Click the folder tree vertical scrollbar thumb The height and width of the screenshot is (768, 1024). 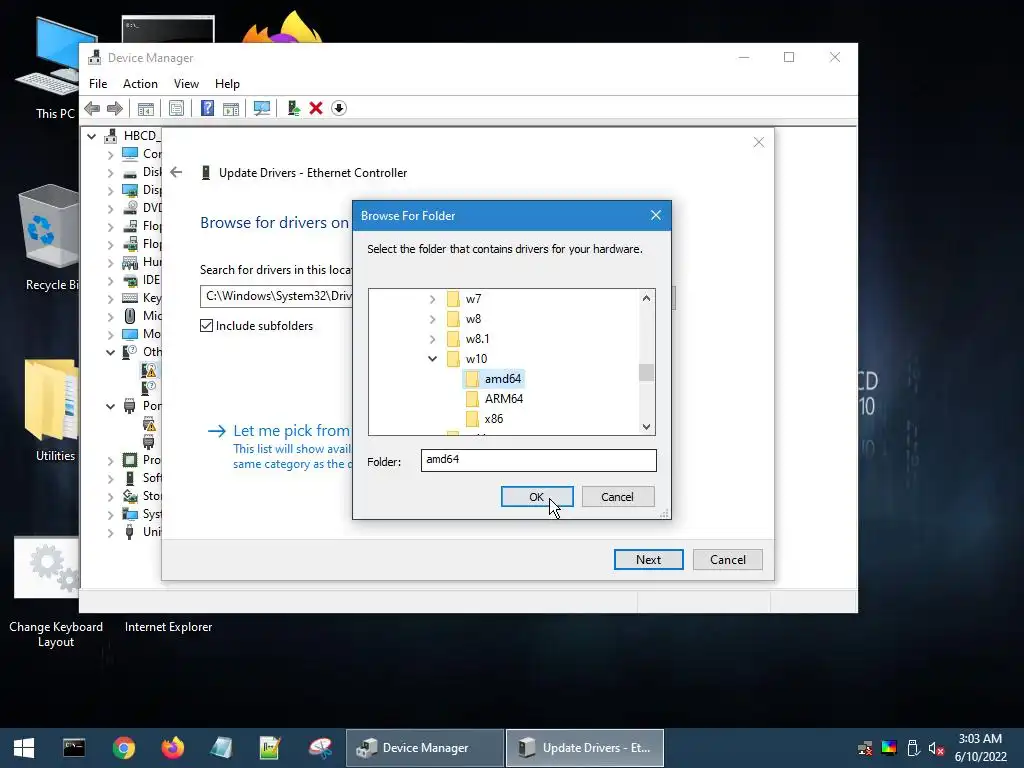646,372
